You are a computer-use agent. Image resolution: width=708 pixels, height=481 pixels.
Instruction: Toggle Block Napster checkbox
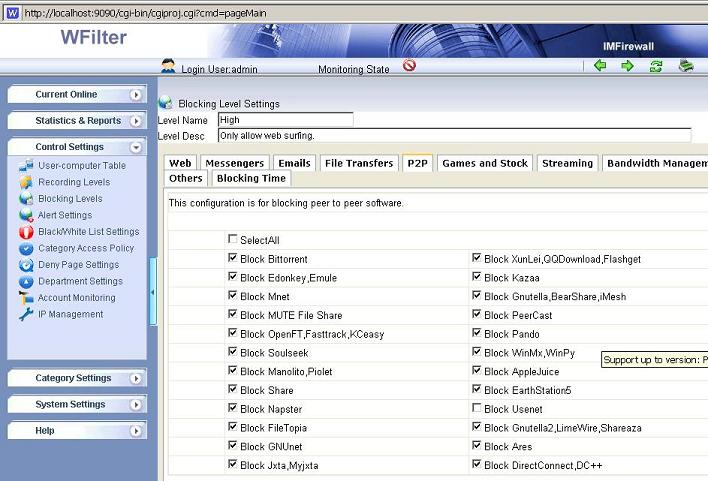[x=233, y=407]
